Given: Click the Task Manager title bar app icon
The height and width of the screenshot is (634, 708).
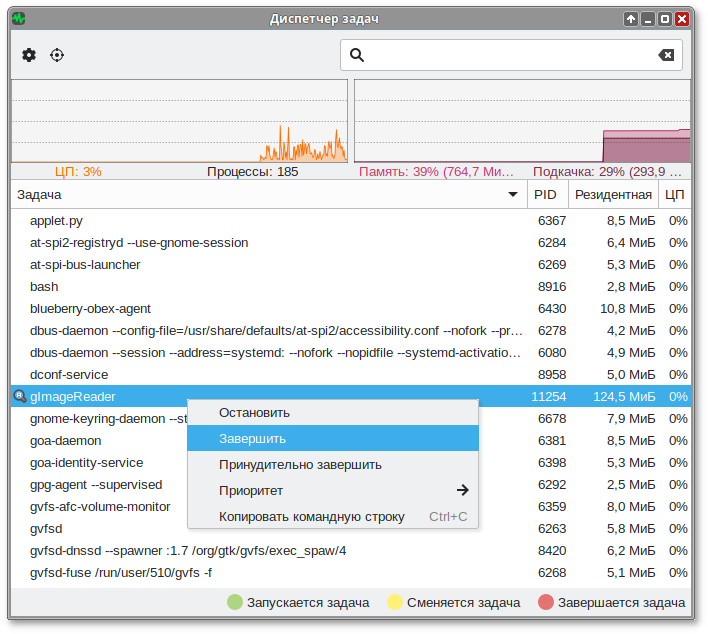Looking at the screenshot, I should click(x=18, y=19).
